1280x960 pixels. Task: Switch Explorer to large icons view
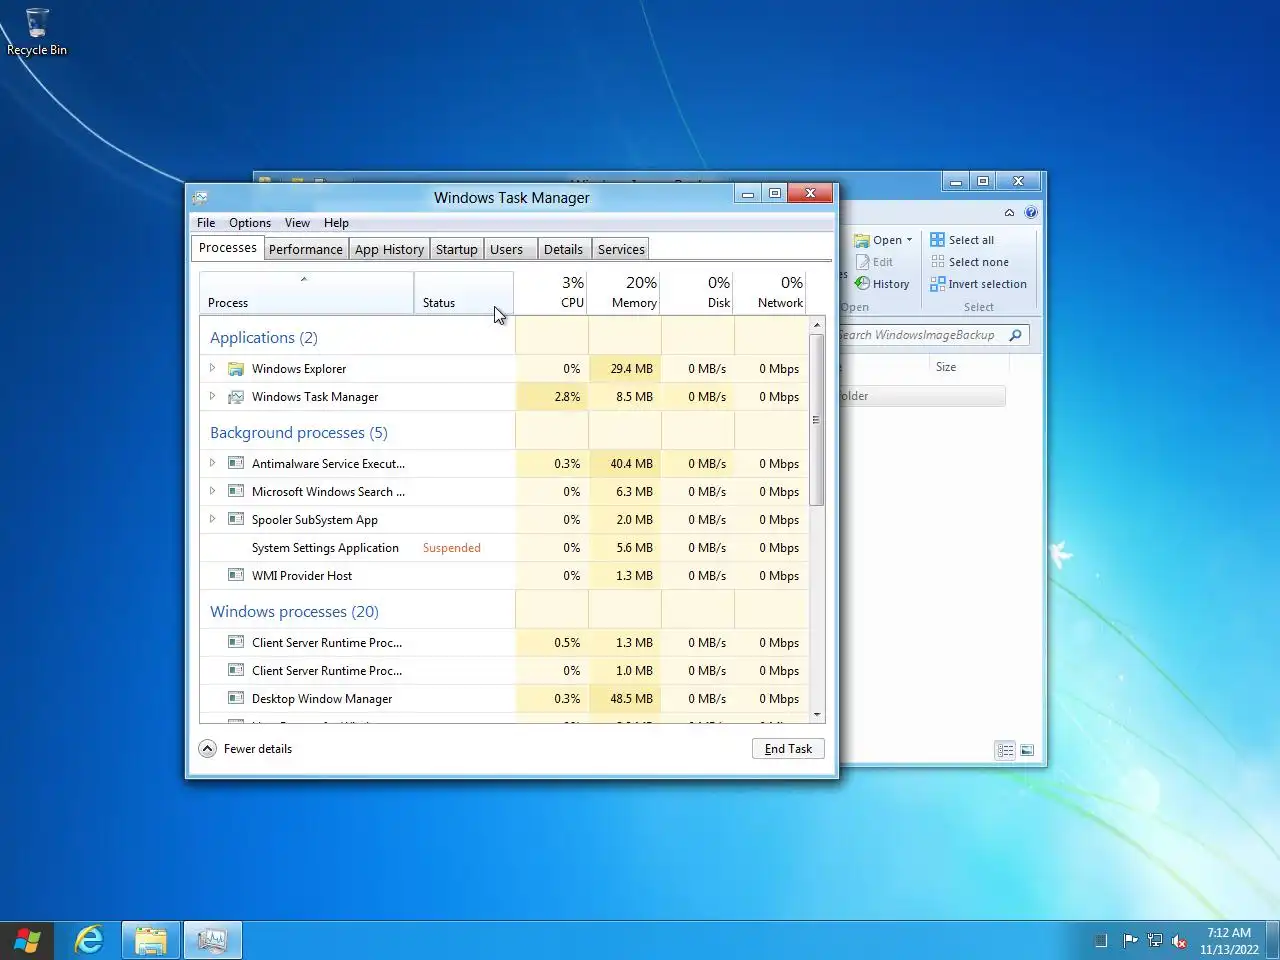(x=1027, y=750)
